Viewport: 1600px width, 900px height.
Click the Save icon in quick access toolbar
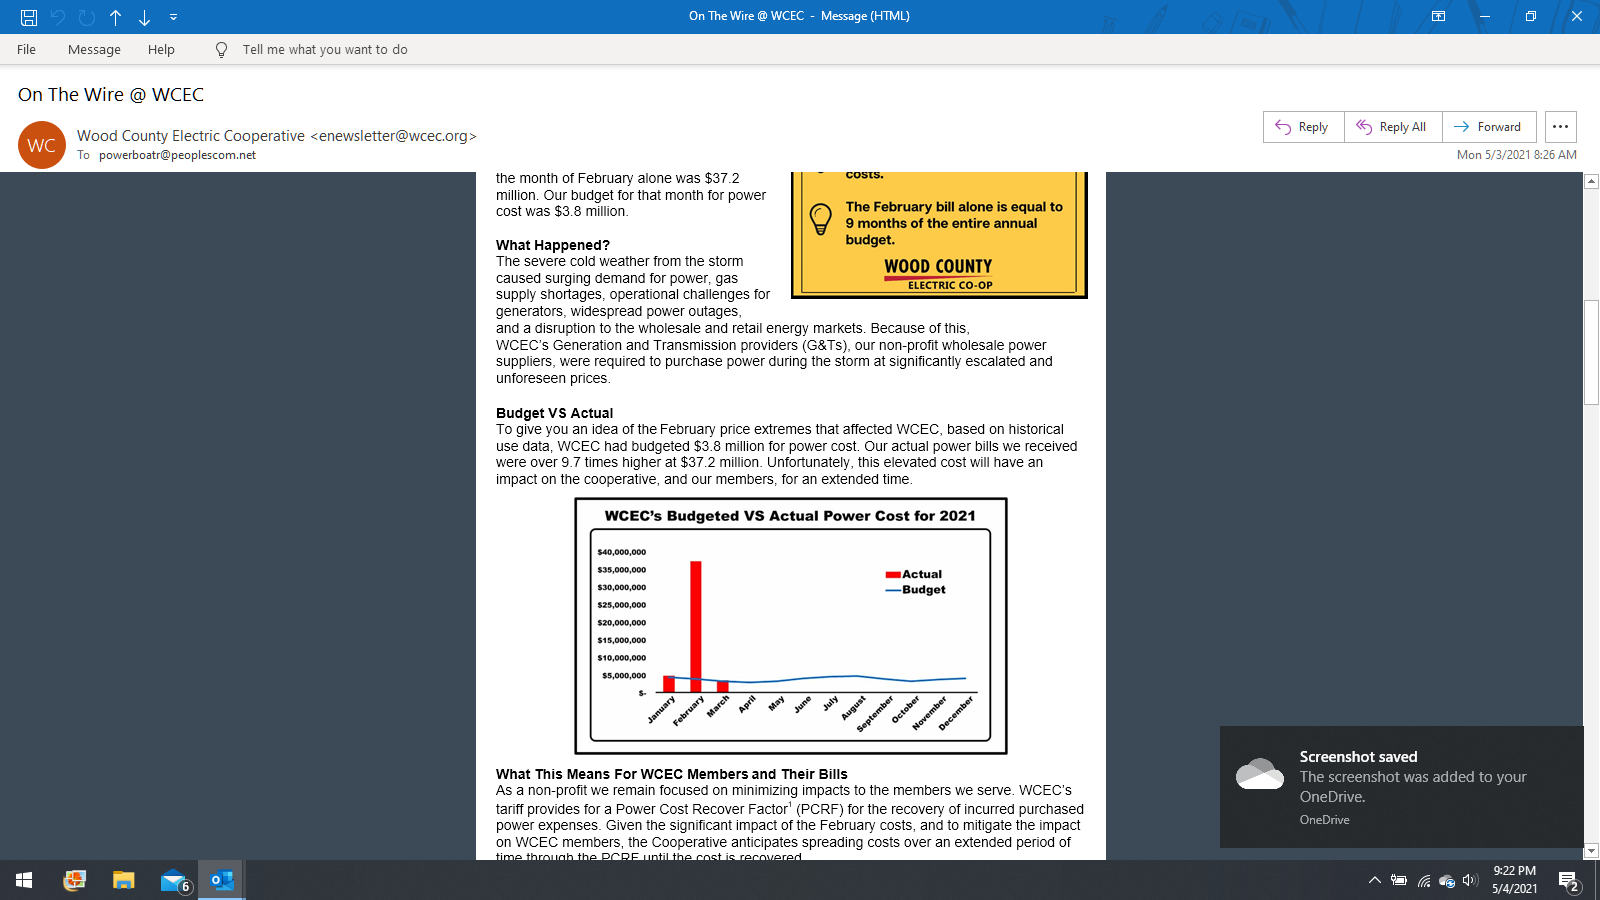tap(29, 17)
